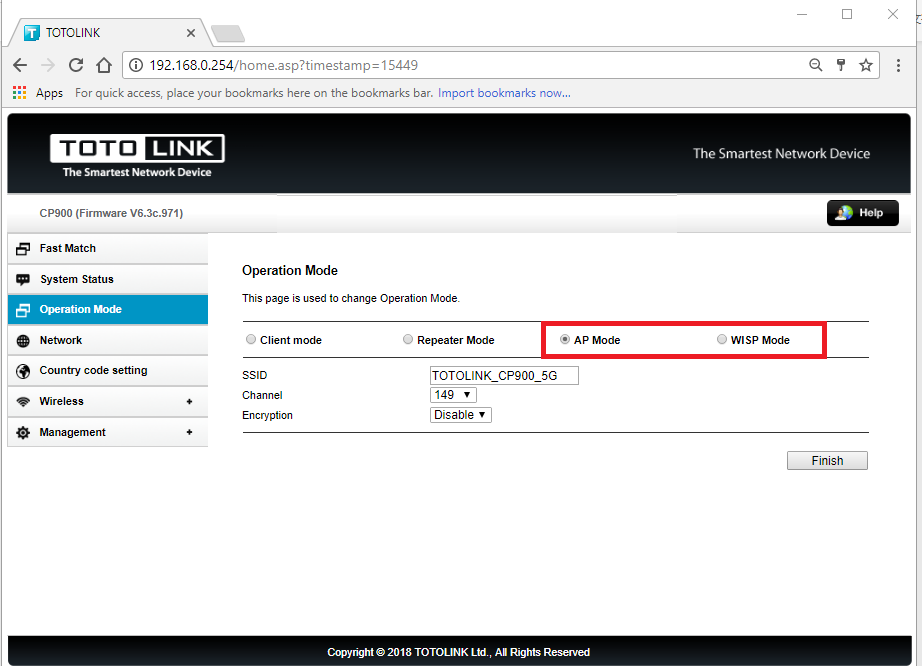
Task: Open the Operation Mode menu item
Action: (108, 310)
